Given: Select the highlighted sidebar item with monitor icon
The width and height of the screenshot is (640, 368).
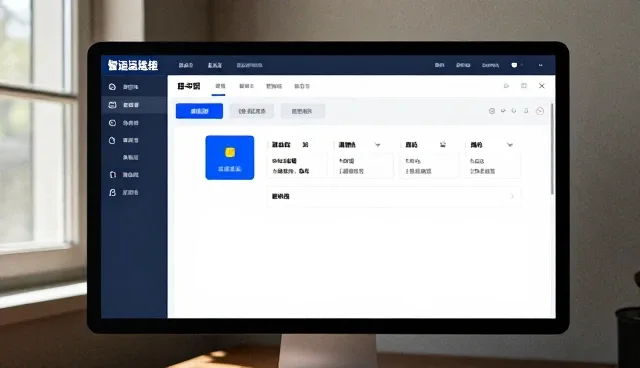Looking at the screenshot, I should (x=134, y=105).
